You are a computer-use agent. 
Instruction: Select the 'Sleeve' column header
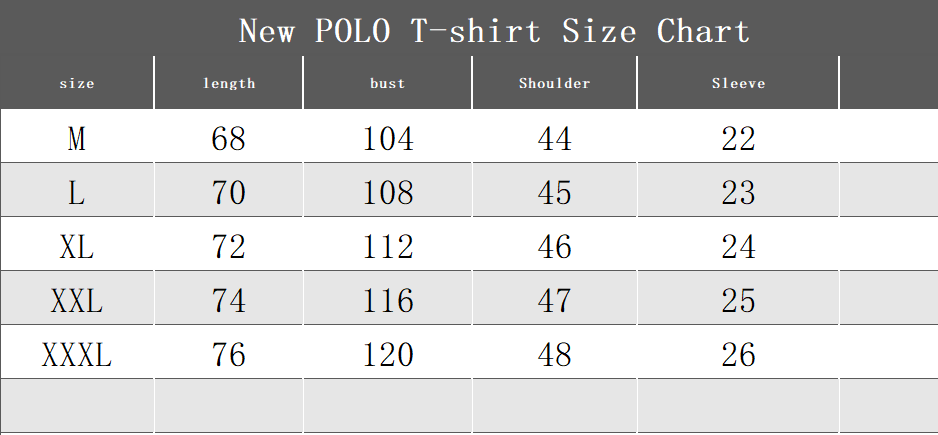click(x=738, y=83)
